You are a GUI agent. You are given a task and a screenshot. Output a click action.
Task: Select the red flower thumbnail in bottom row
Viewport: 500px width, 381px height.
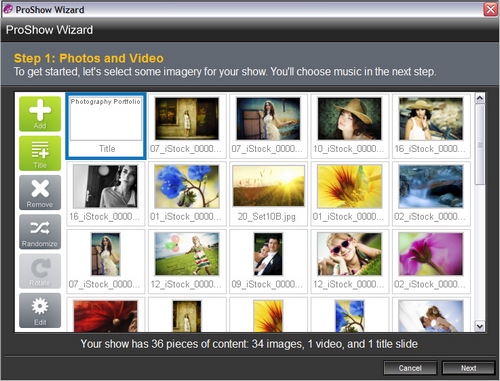(105, 316)
